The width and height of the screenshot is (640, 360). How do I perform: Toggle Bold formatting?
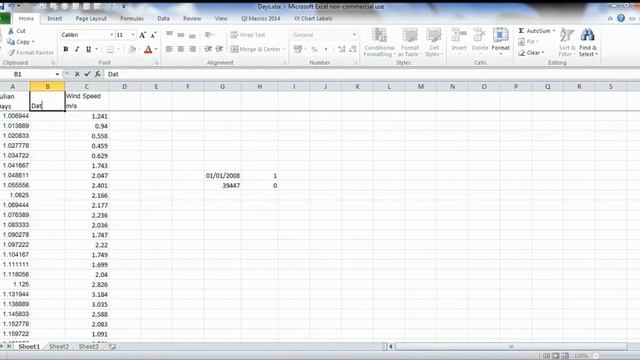(66, 49)
